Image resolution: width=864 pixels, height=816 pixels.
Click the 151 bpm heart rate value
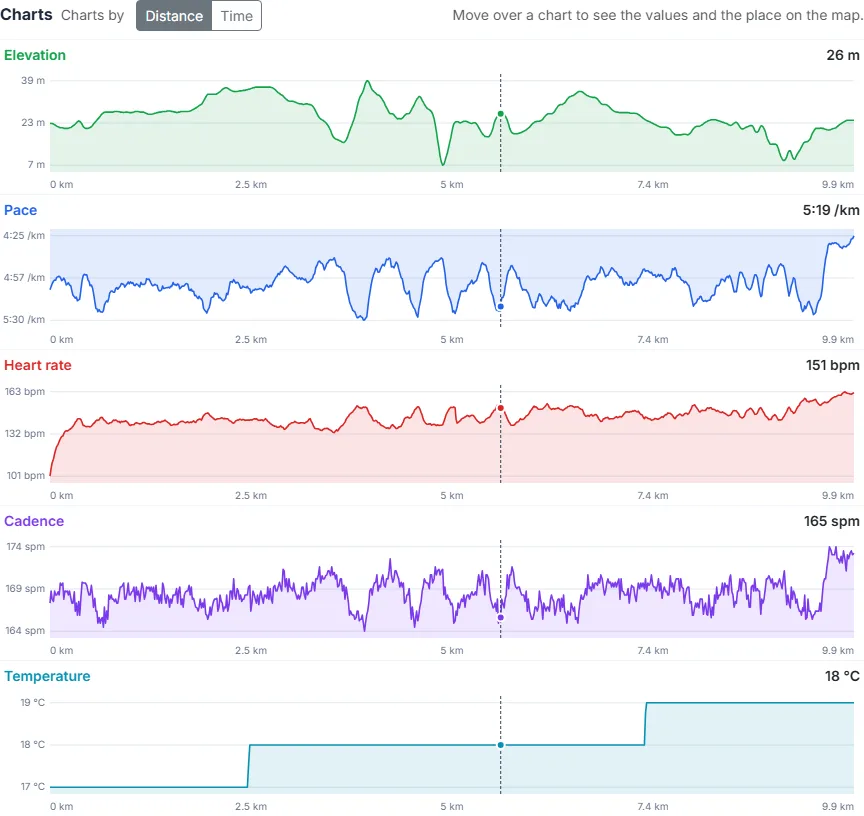(832, 365)
